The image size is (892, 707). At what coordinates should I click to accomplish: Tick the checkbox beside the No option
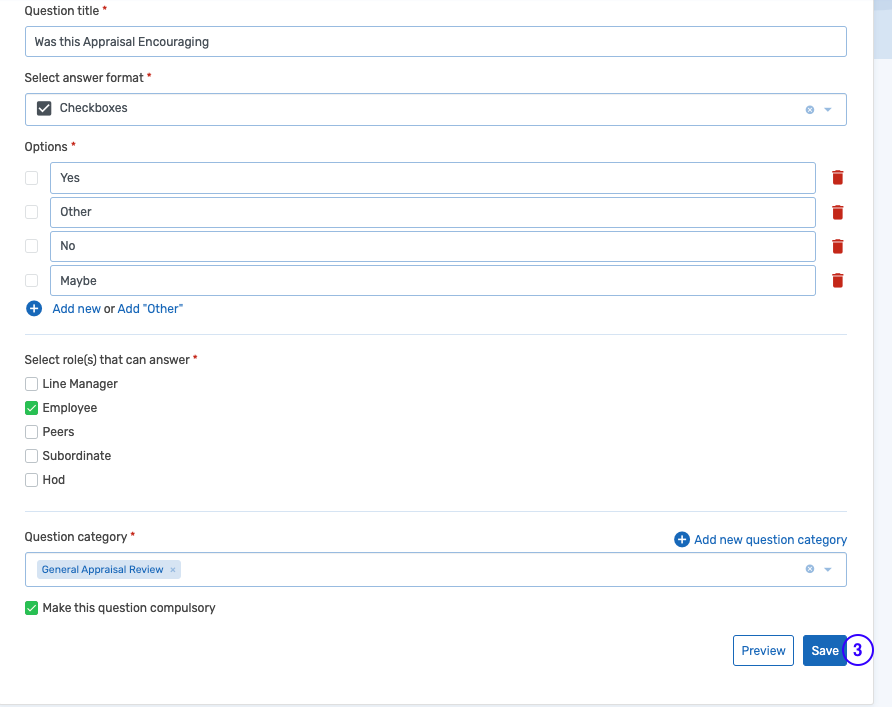[31, 246]
